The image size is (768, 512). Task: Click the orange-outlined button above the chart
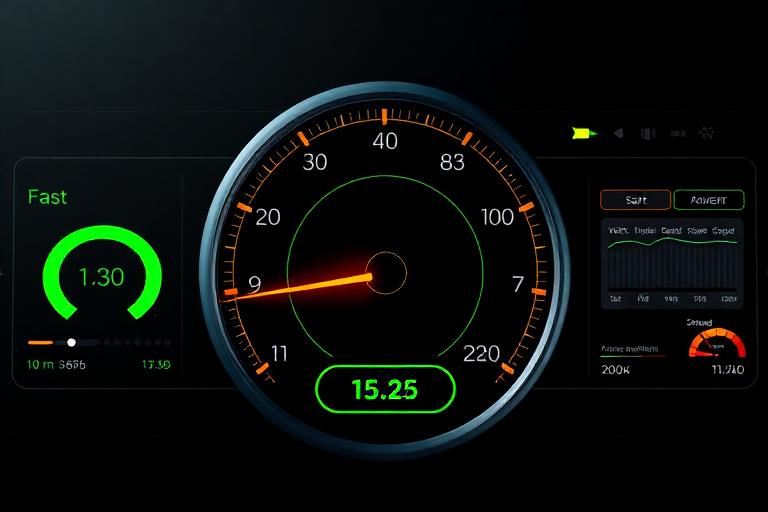point(635,200)
